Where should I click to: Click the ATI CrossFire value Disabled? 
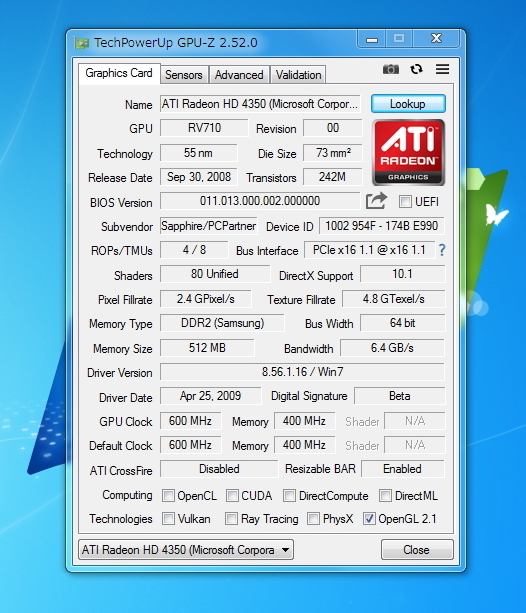219,469
